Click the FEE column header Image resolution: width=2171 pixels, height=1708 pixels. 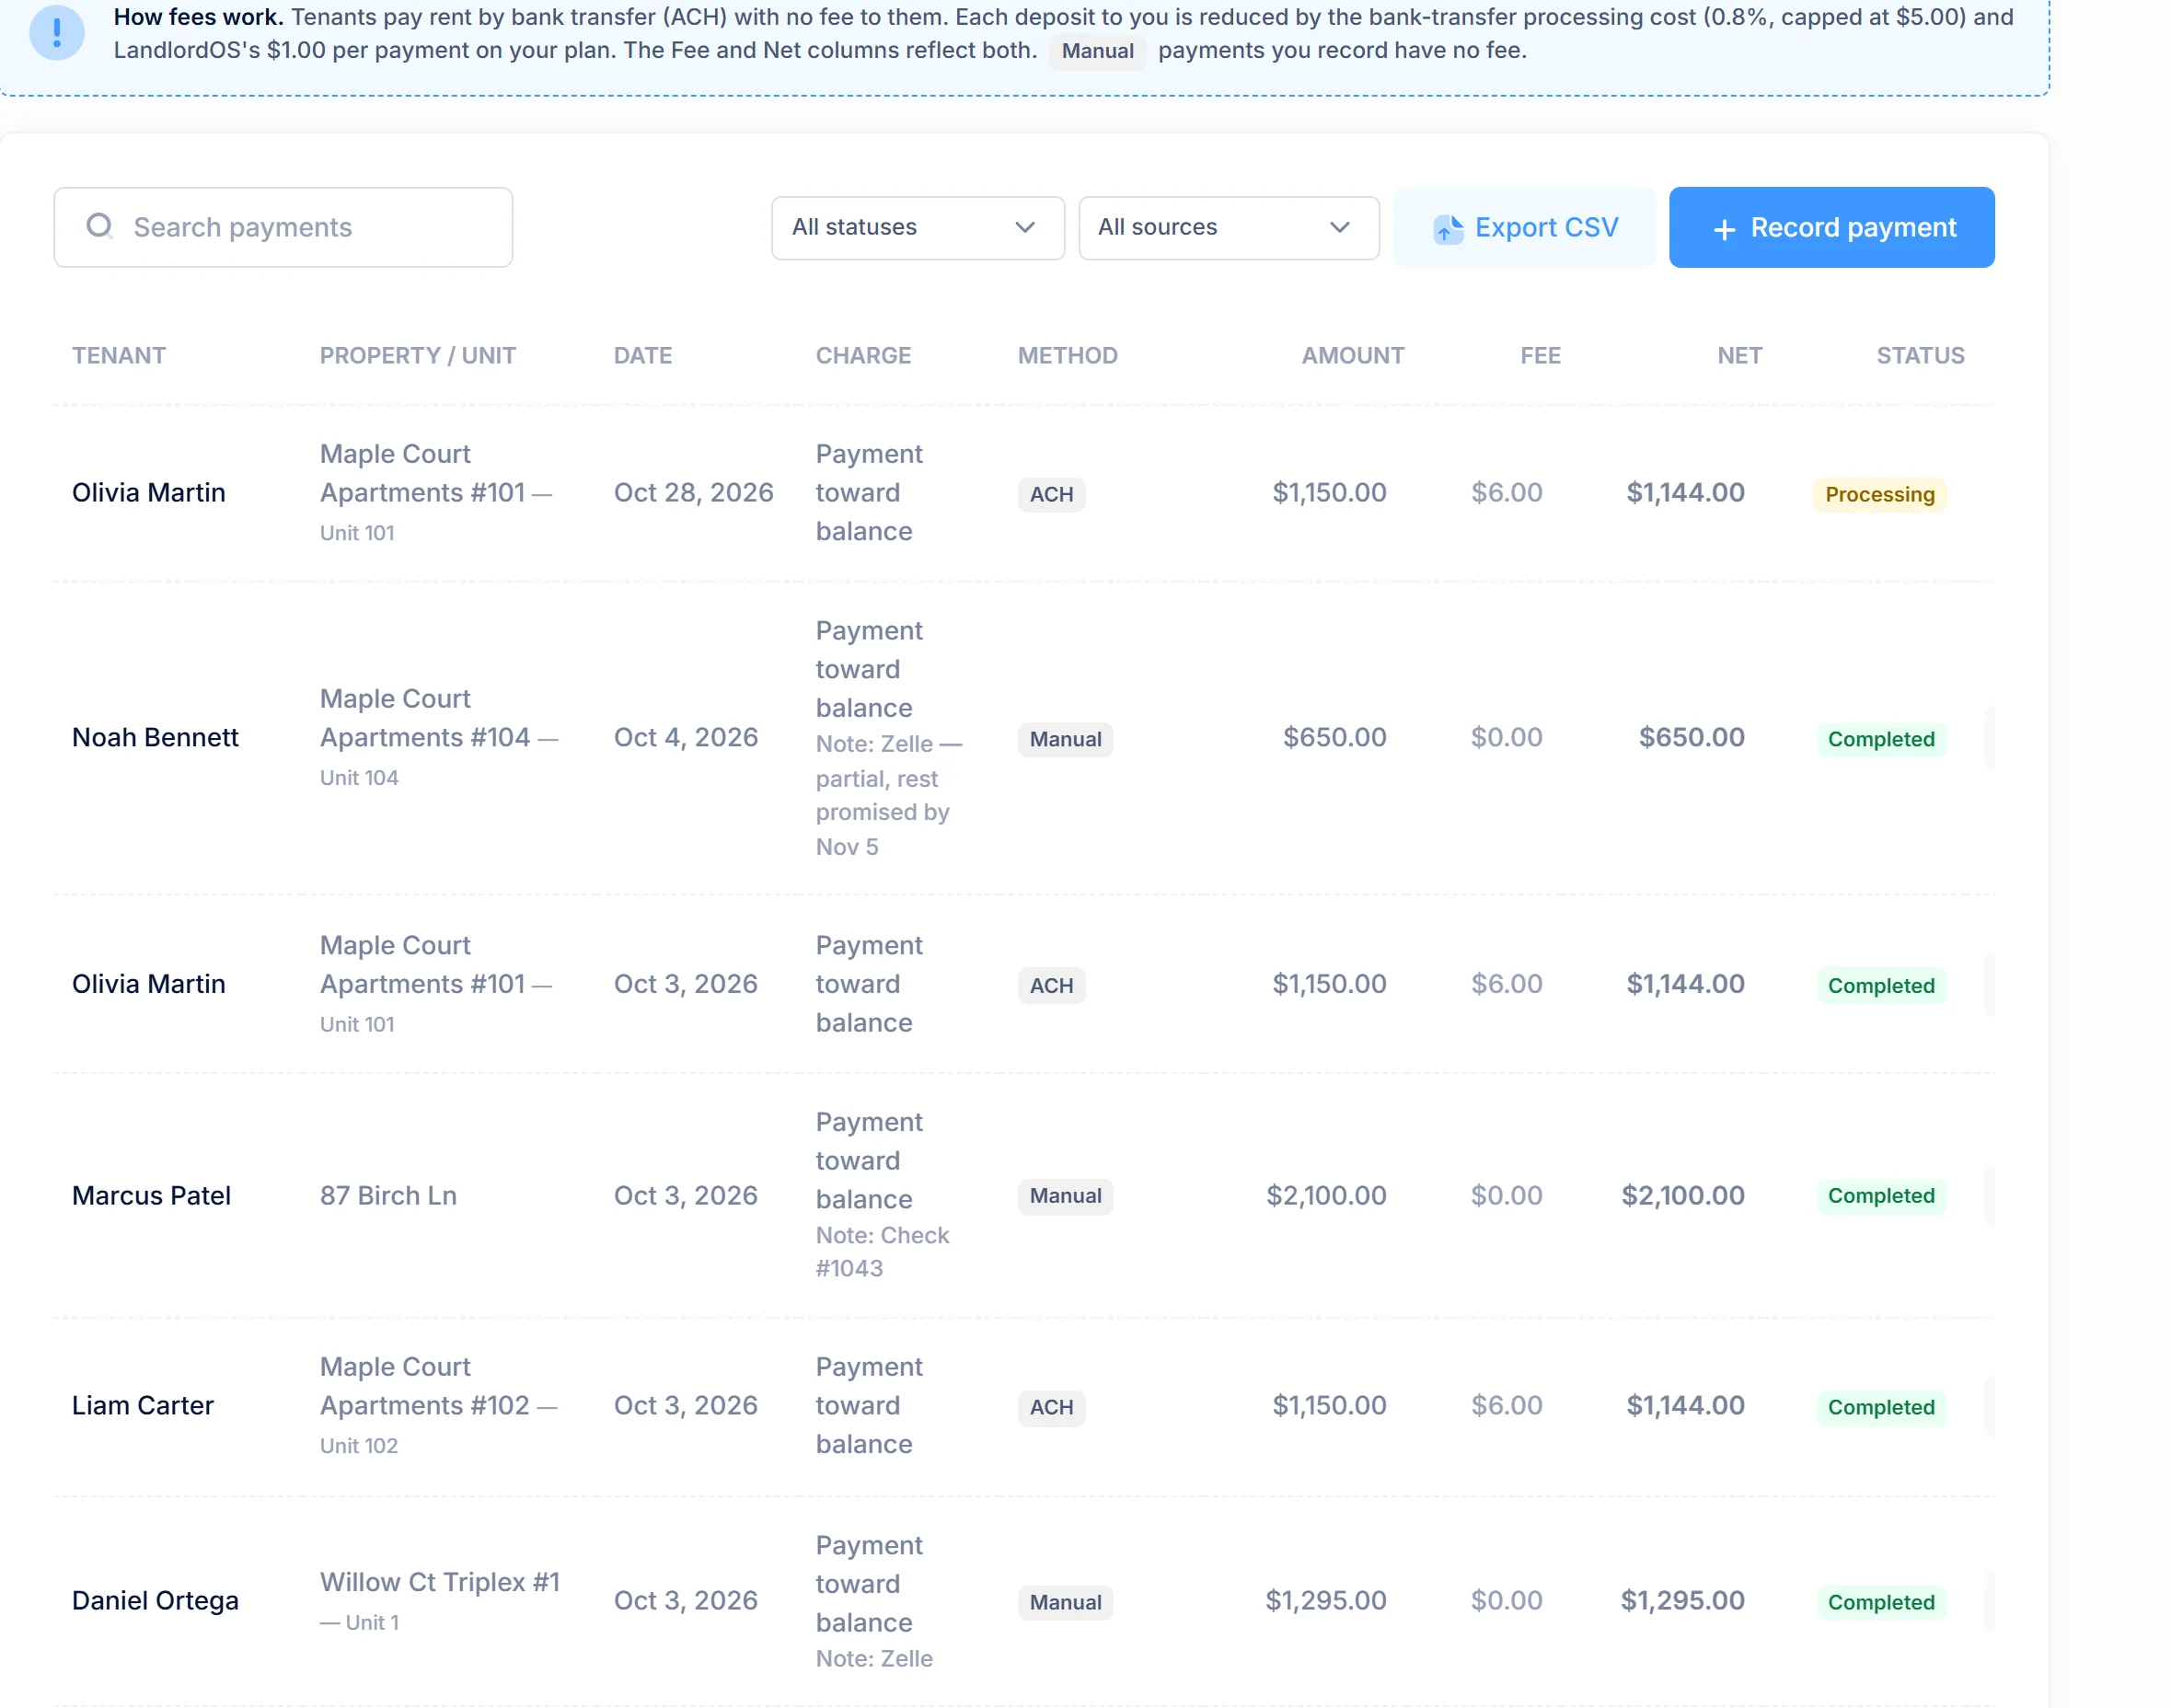[x=1540, y=356]
